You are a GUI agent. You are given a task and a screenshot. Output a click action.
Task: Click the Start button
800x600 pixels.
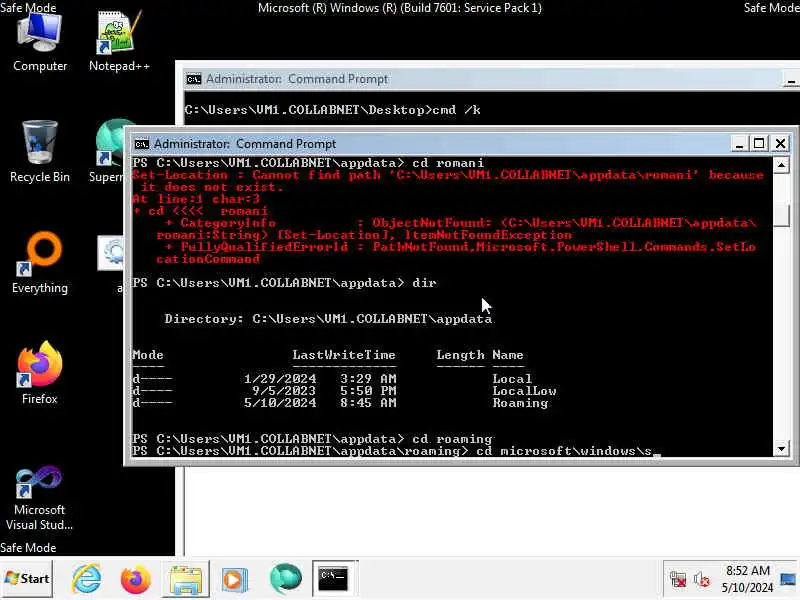27,579
